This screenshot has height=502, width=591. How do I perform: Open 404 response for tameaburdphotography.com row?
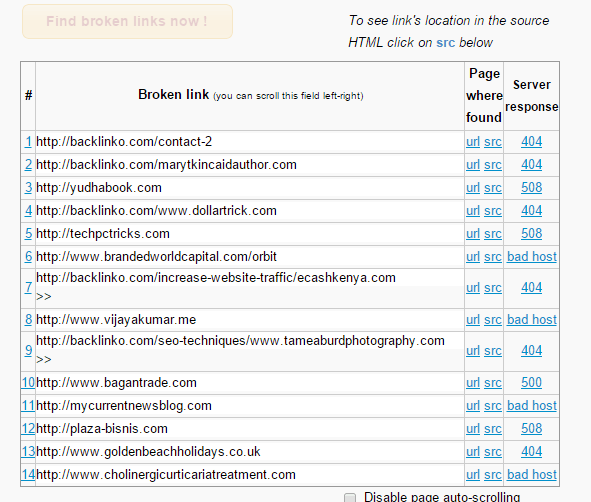tap(531, 350)
